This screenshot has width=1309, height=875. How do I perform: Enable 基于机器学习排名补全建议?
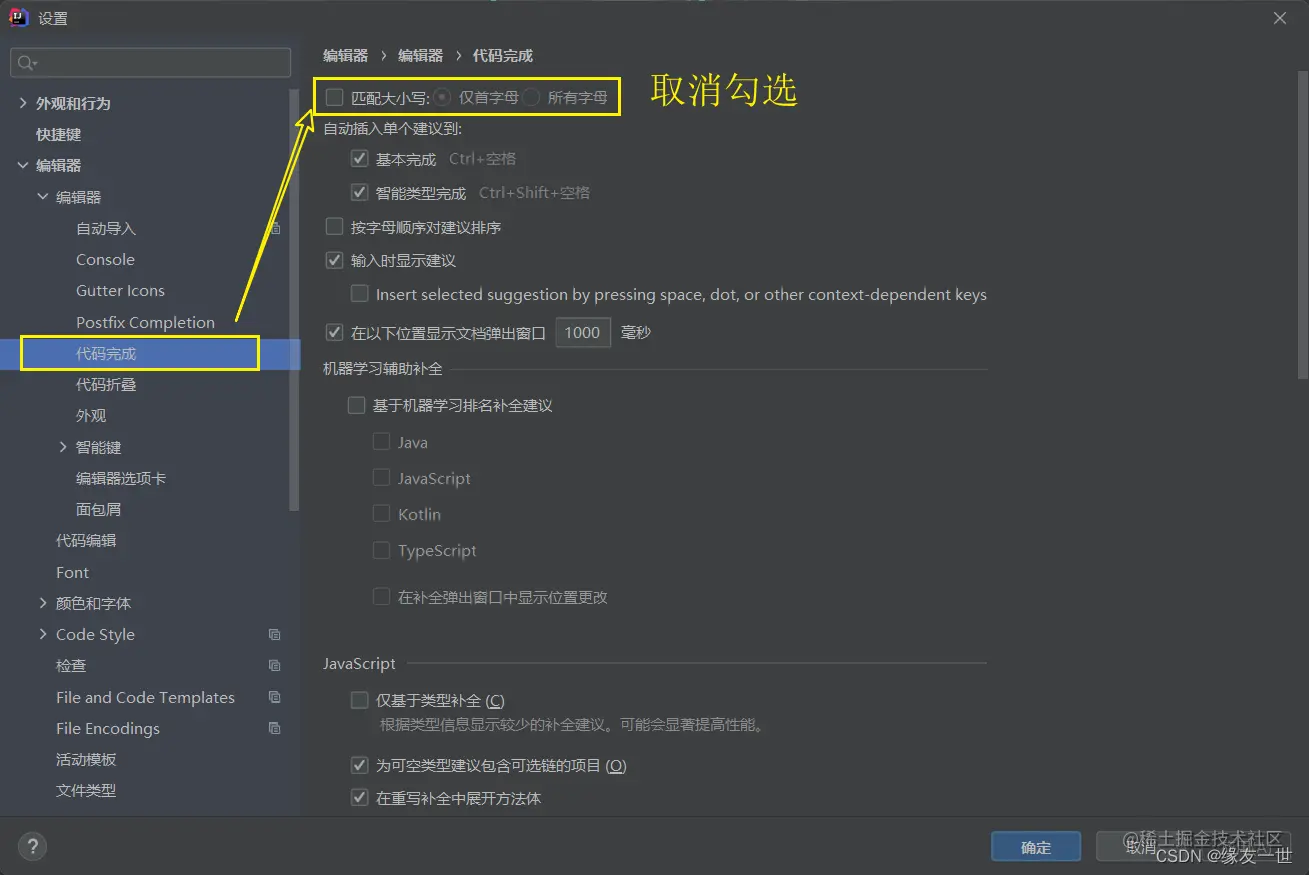356,405
